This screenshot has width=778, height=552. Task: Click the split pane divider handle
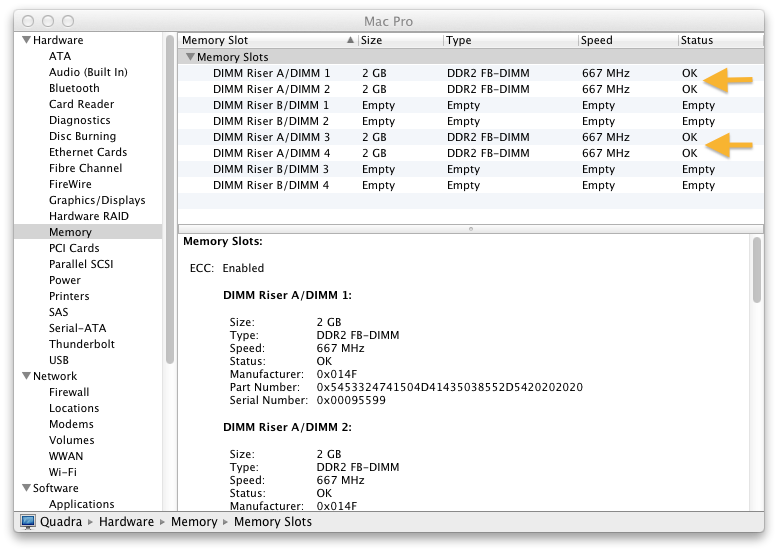coord(470,229)
